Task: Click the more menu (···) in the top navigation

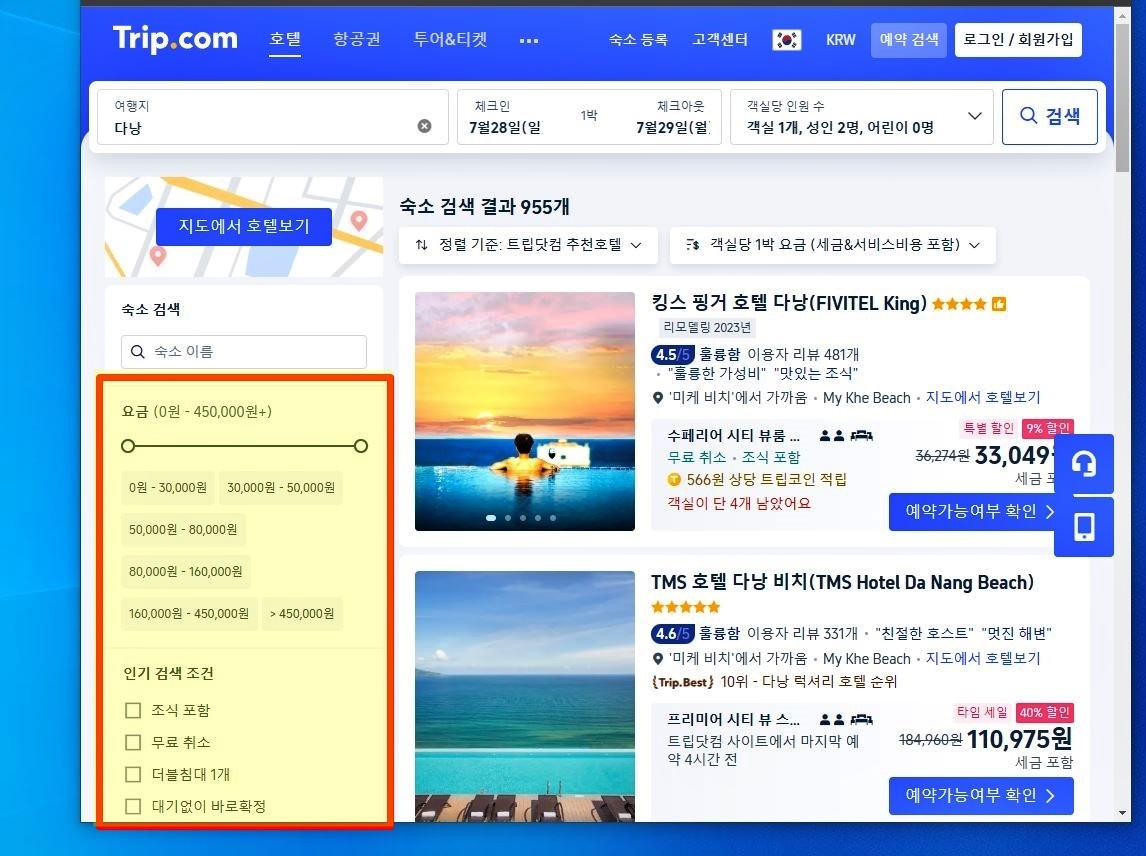Action: (x=528, y=40)
